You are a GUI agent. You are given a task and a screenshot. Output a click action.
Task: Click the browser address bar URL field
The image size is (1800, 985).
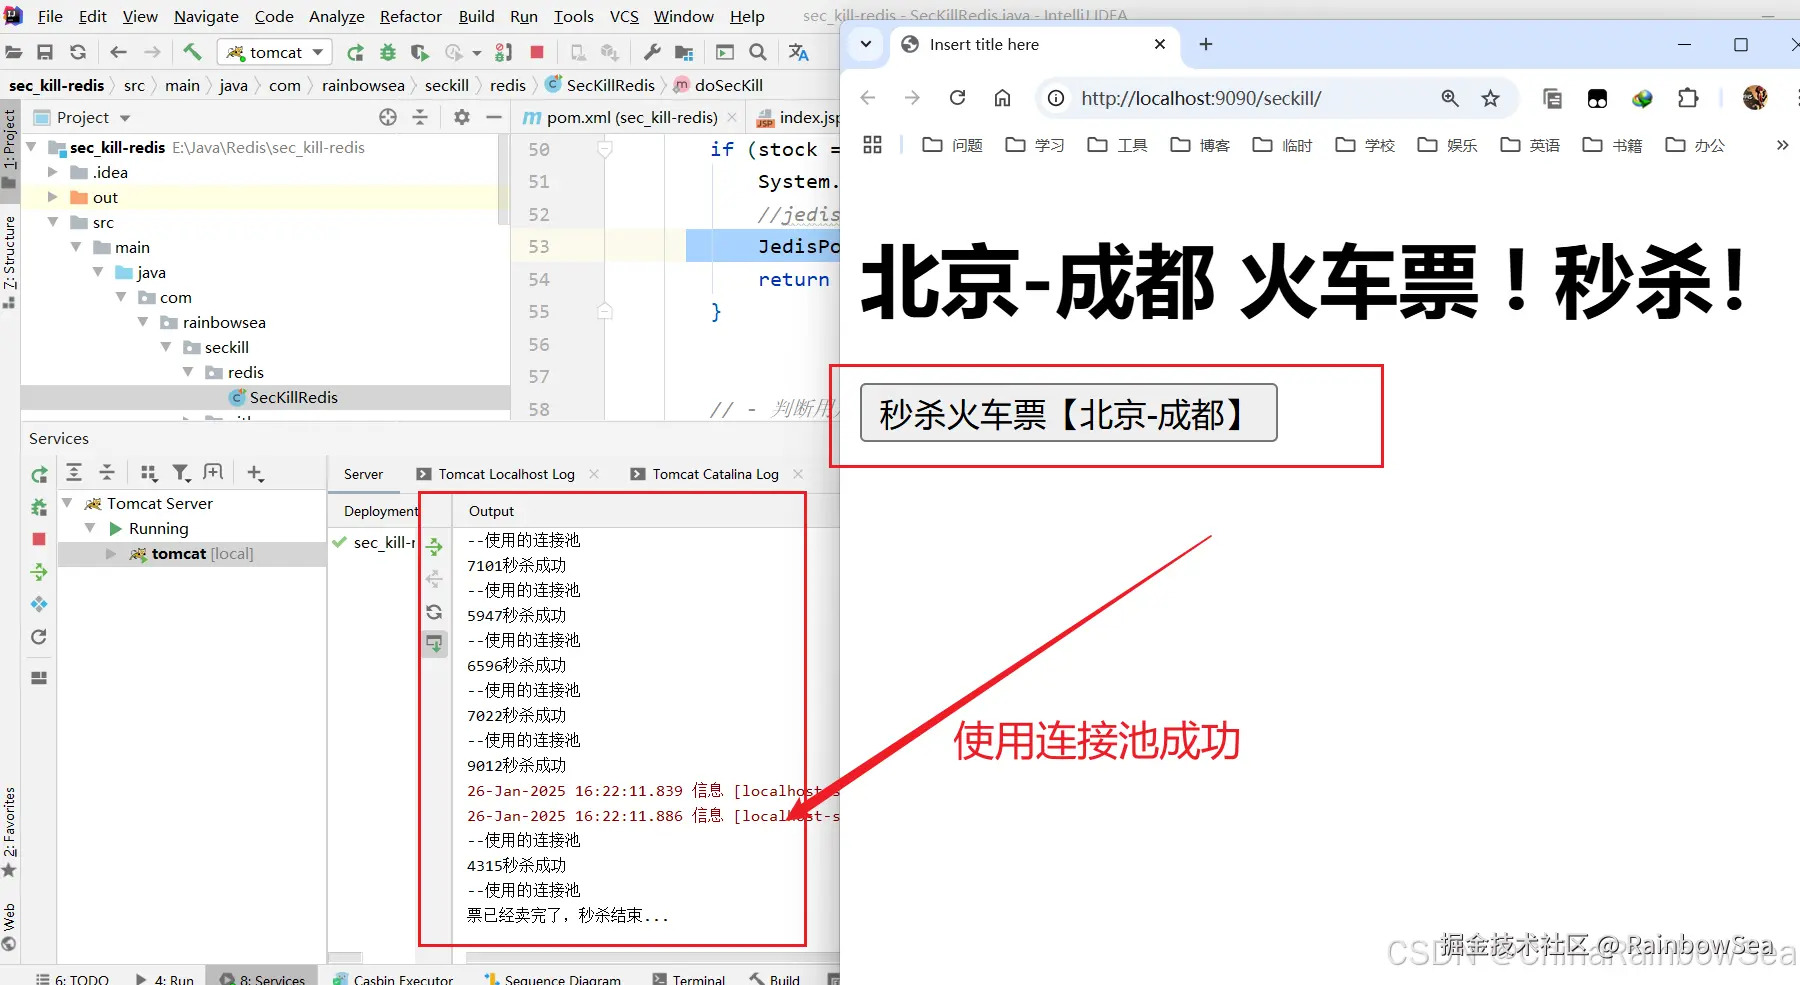click(x=1200, y=97)
